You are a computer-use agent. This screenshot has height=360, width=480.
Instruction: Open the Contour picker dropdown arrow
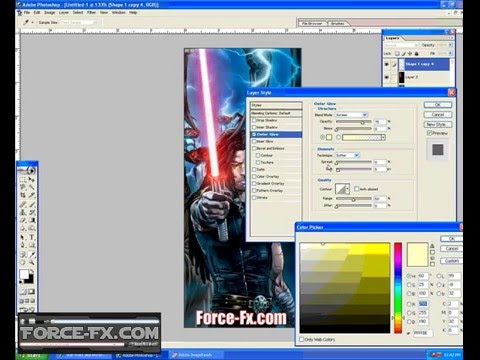[x=348, y=189]
